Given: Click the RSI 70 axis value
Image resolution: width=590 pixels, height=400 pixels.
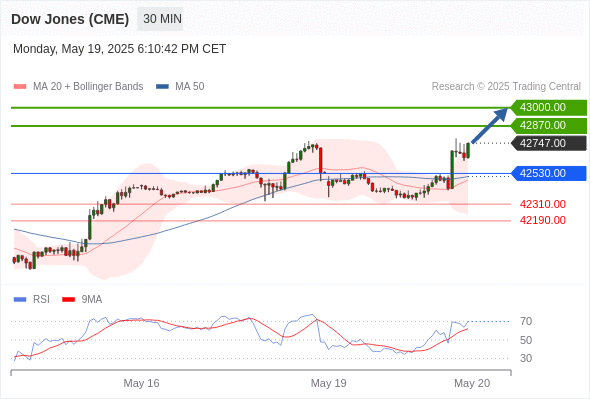Looking at the screenshot, I should point(526,321).
